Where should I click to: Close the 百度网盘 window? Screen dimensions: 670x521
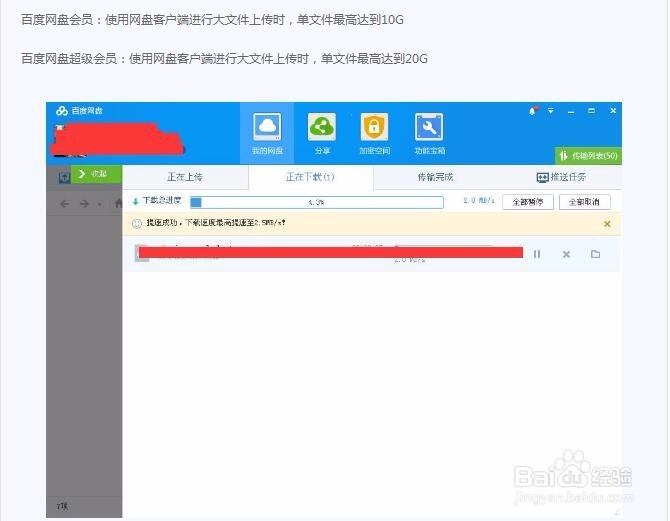[x=613, y=111]
